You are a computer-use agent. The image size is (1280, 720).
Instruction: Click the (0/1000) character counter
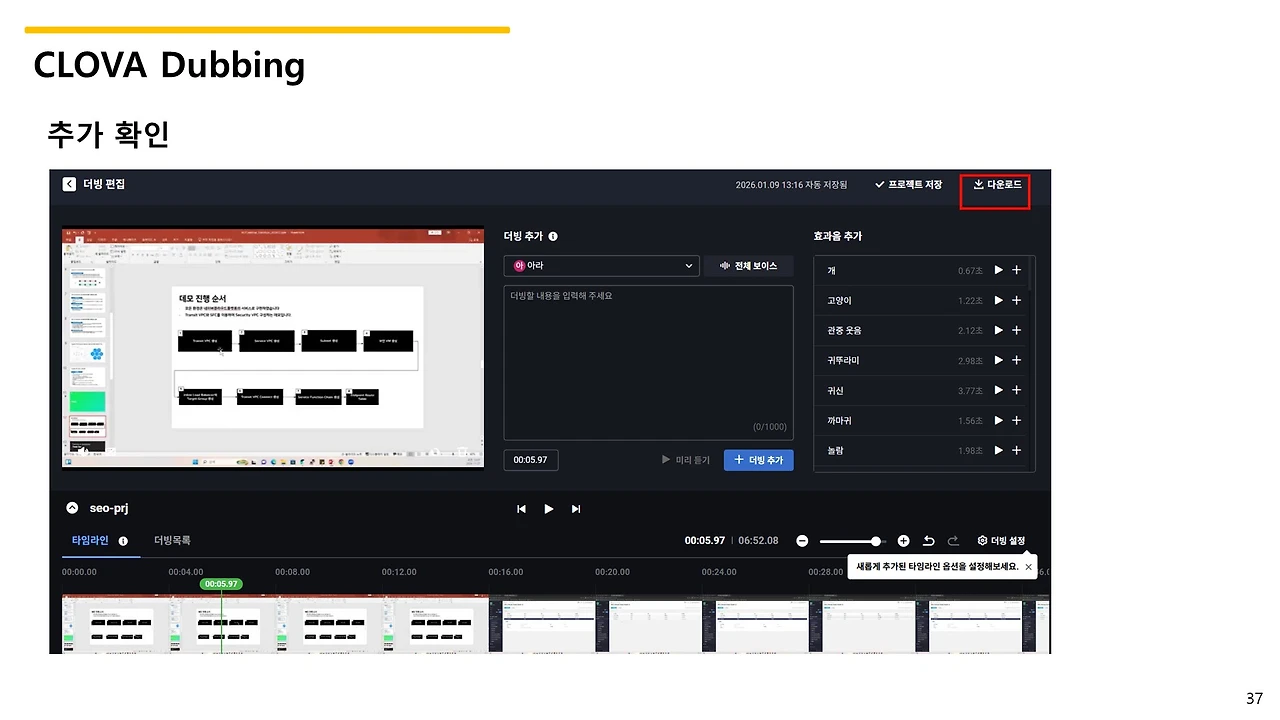770,427
